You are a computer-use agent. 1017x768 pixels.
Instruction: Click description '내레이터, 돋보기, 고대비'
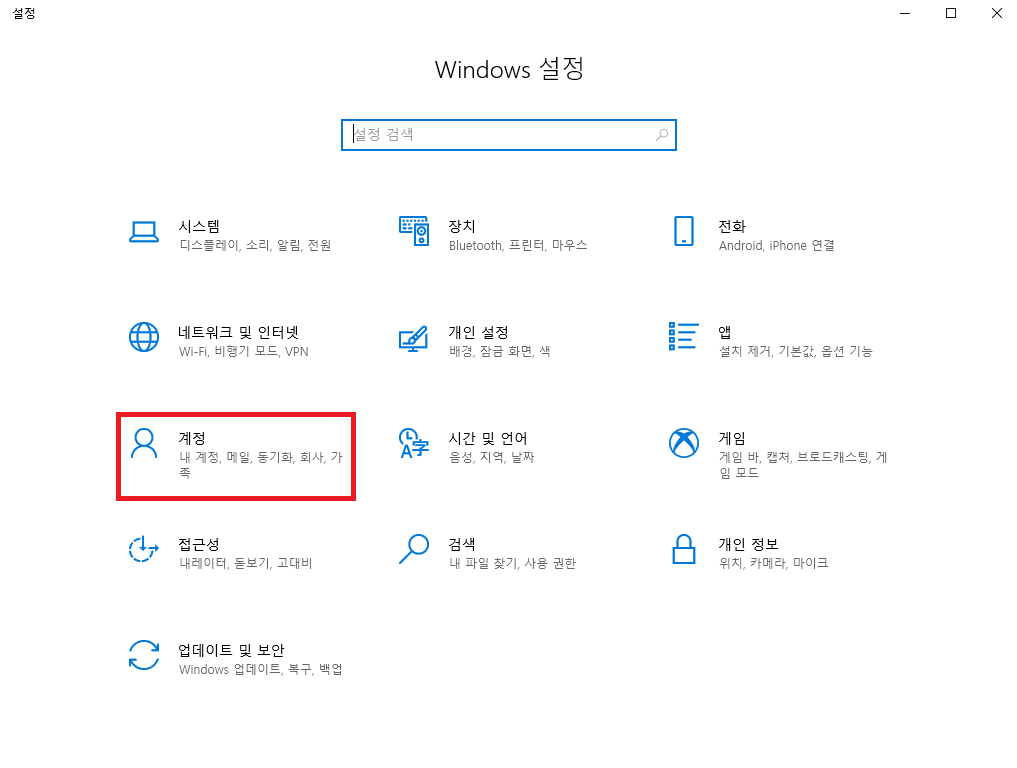[246, 563]
